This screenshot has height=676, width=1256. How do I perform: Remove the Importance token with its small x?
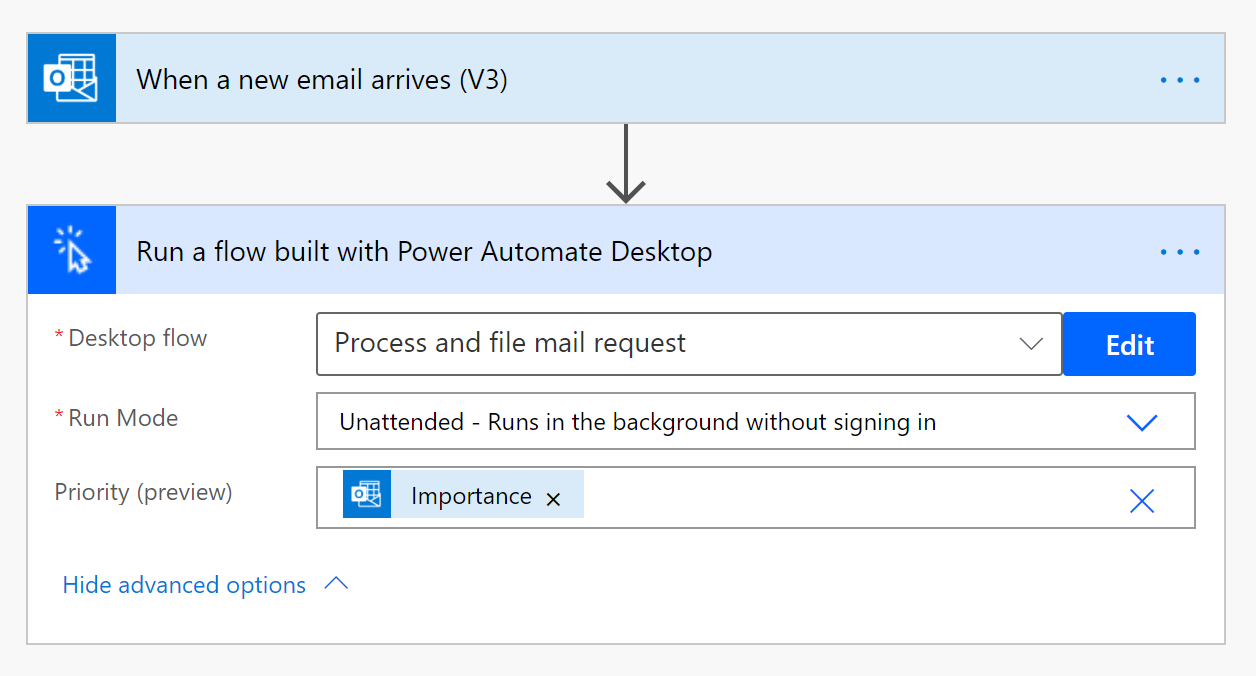pyautogui.click(x=553, y=499)
